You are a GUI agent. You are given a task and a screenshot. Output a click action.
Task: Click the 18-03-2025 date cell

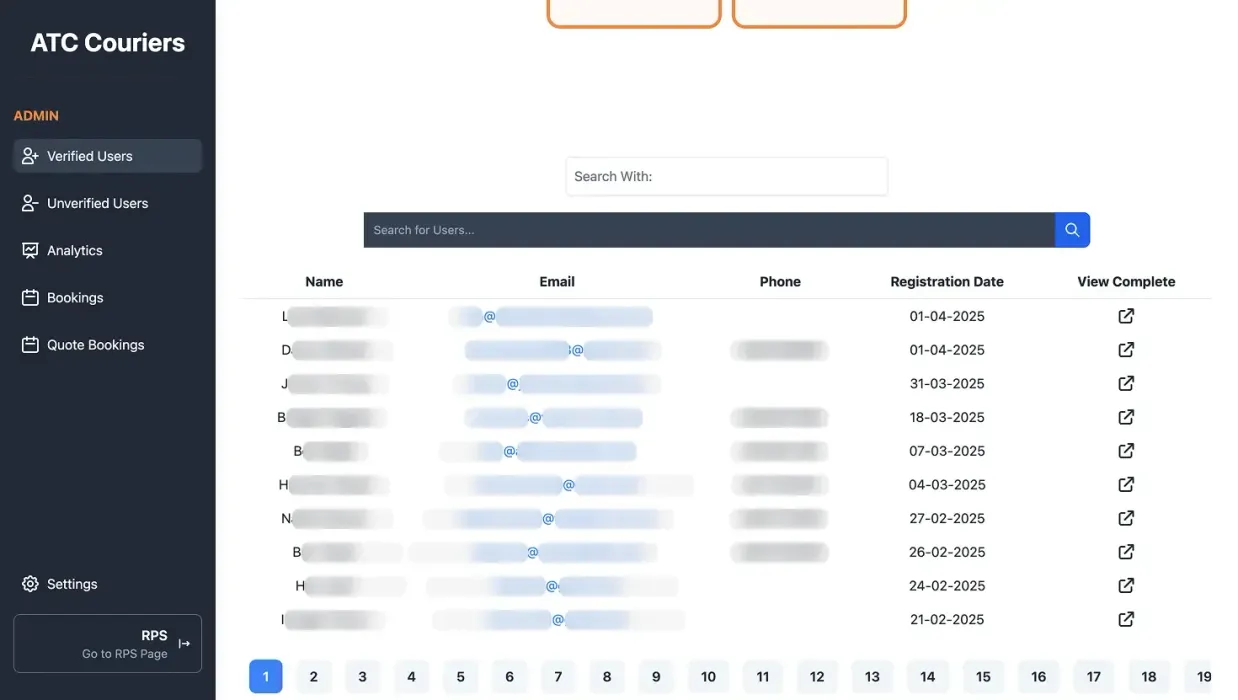[947, 417]
